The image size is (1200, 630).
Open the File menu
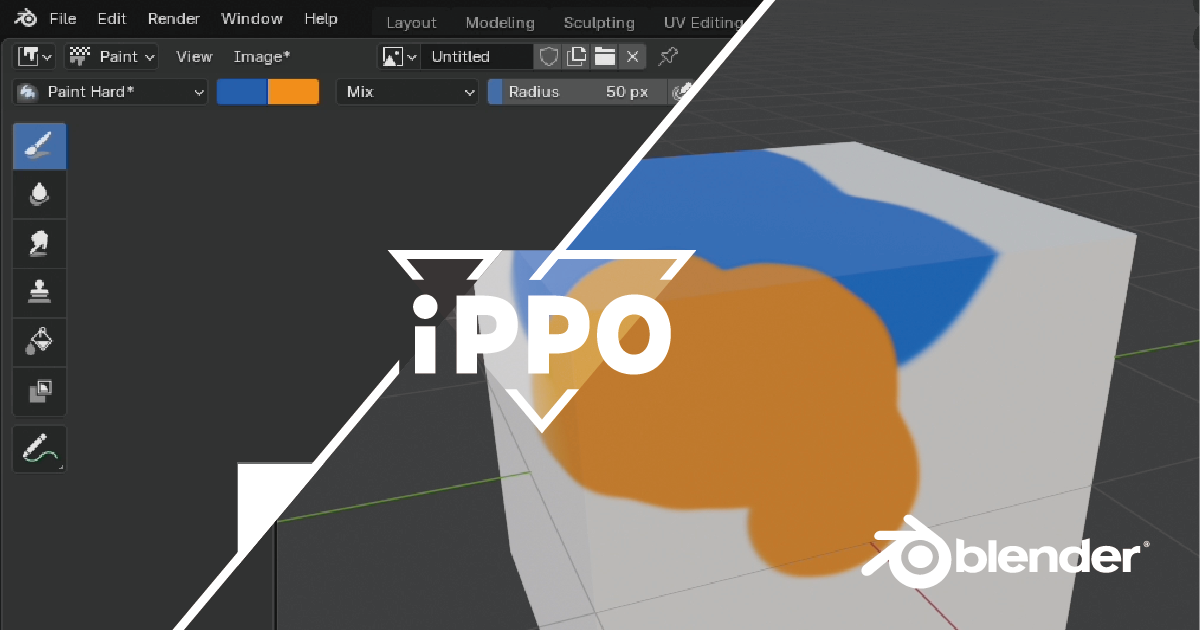(x=62, y=19)
